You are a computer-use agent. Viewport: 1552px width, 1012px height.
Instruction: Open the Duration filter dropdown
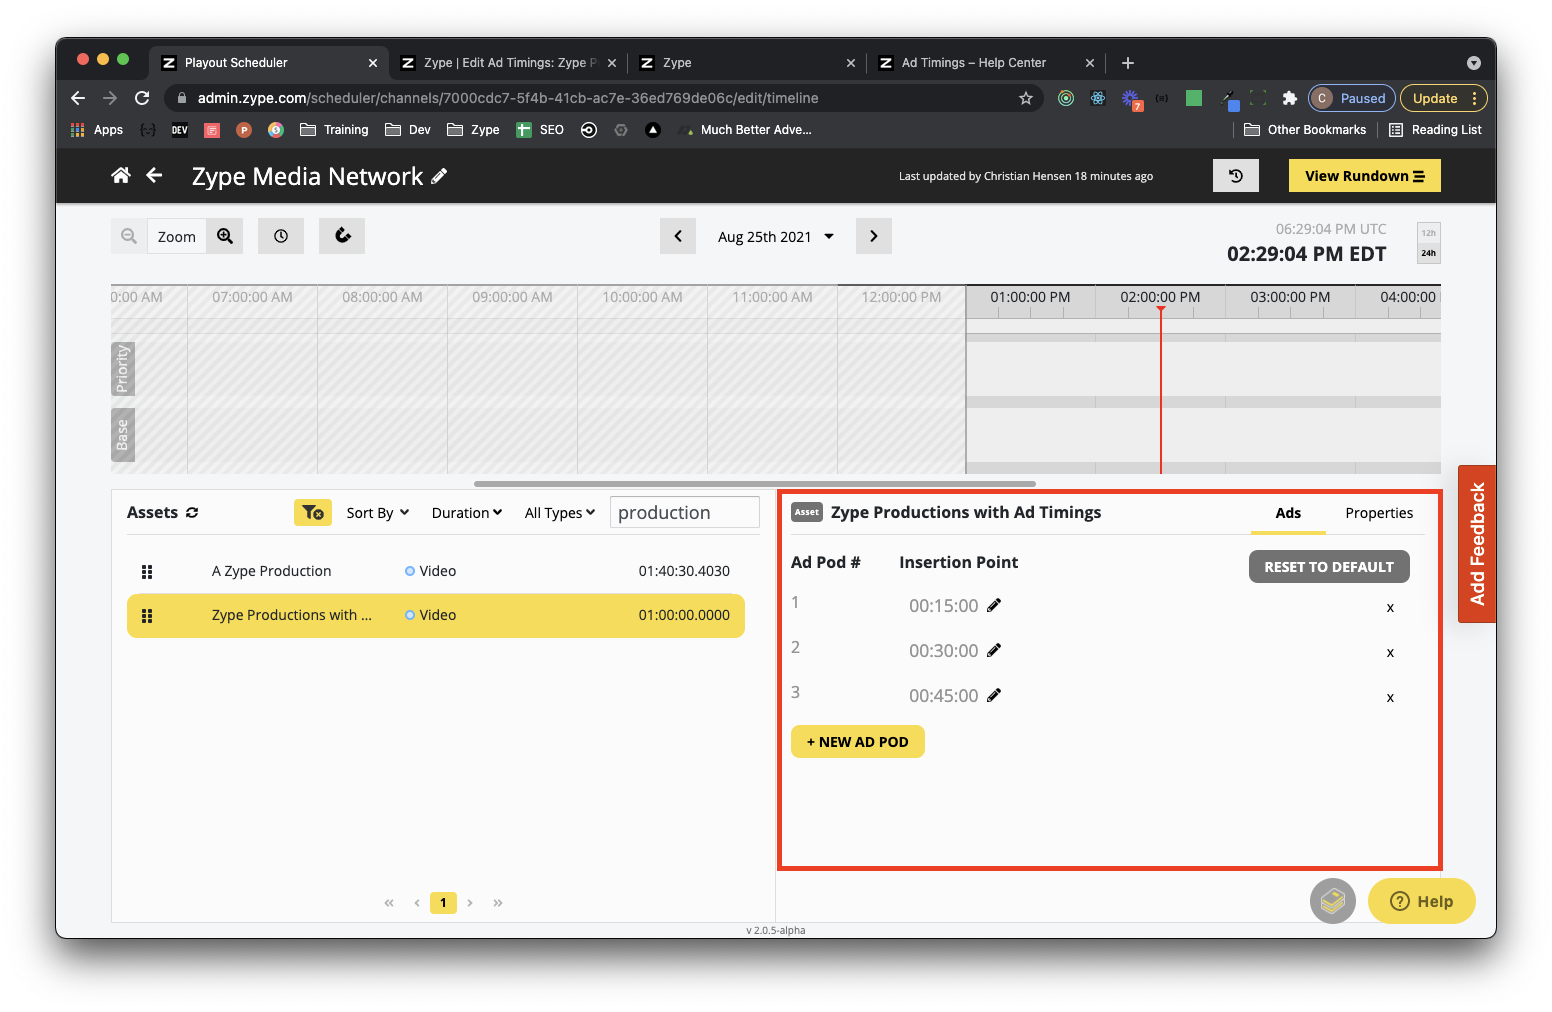[467, 513]
